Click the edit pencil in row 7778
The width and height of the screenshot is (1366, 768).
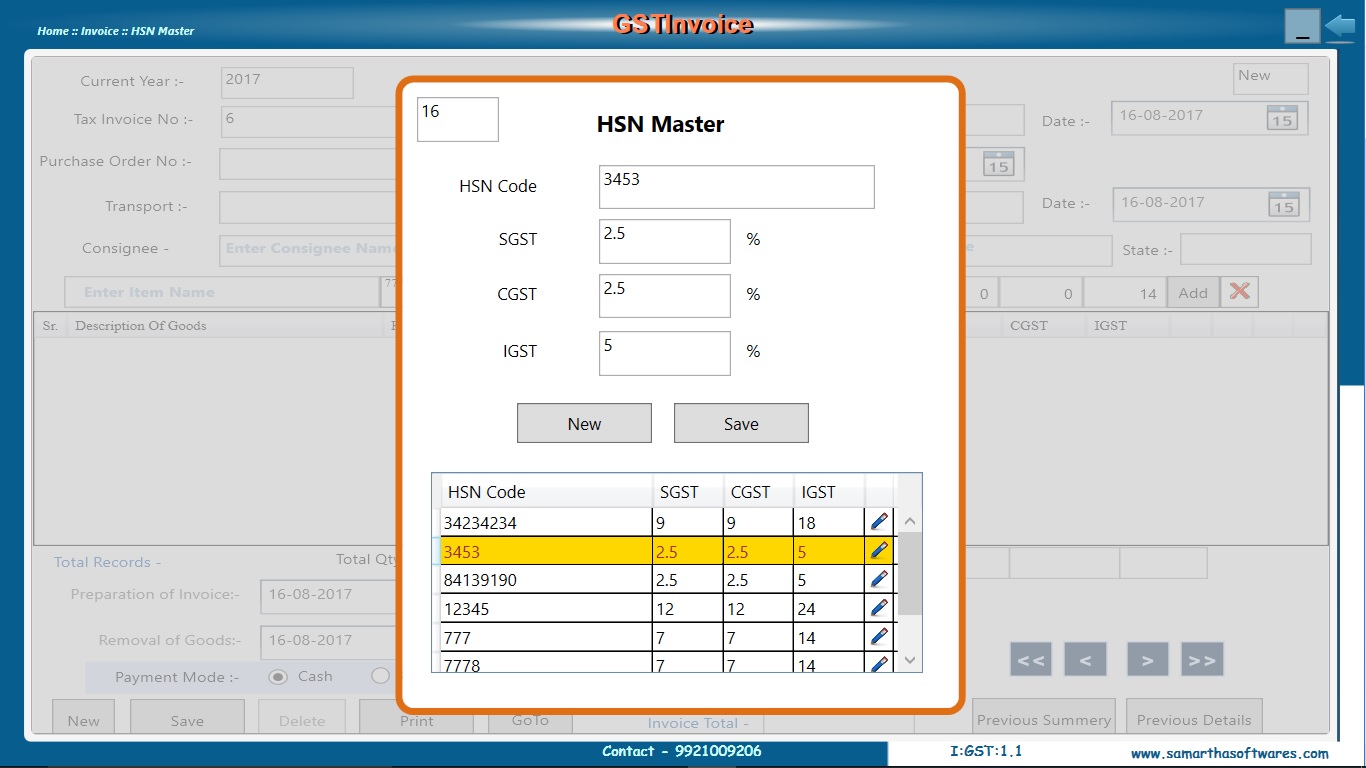[x=879, y=663]
